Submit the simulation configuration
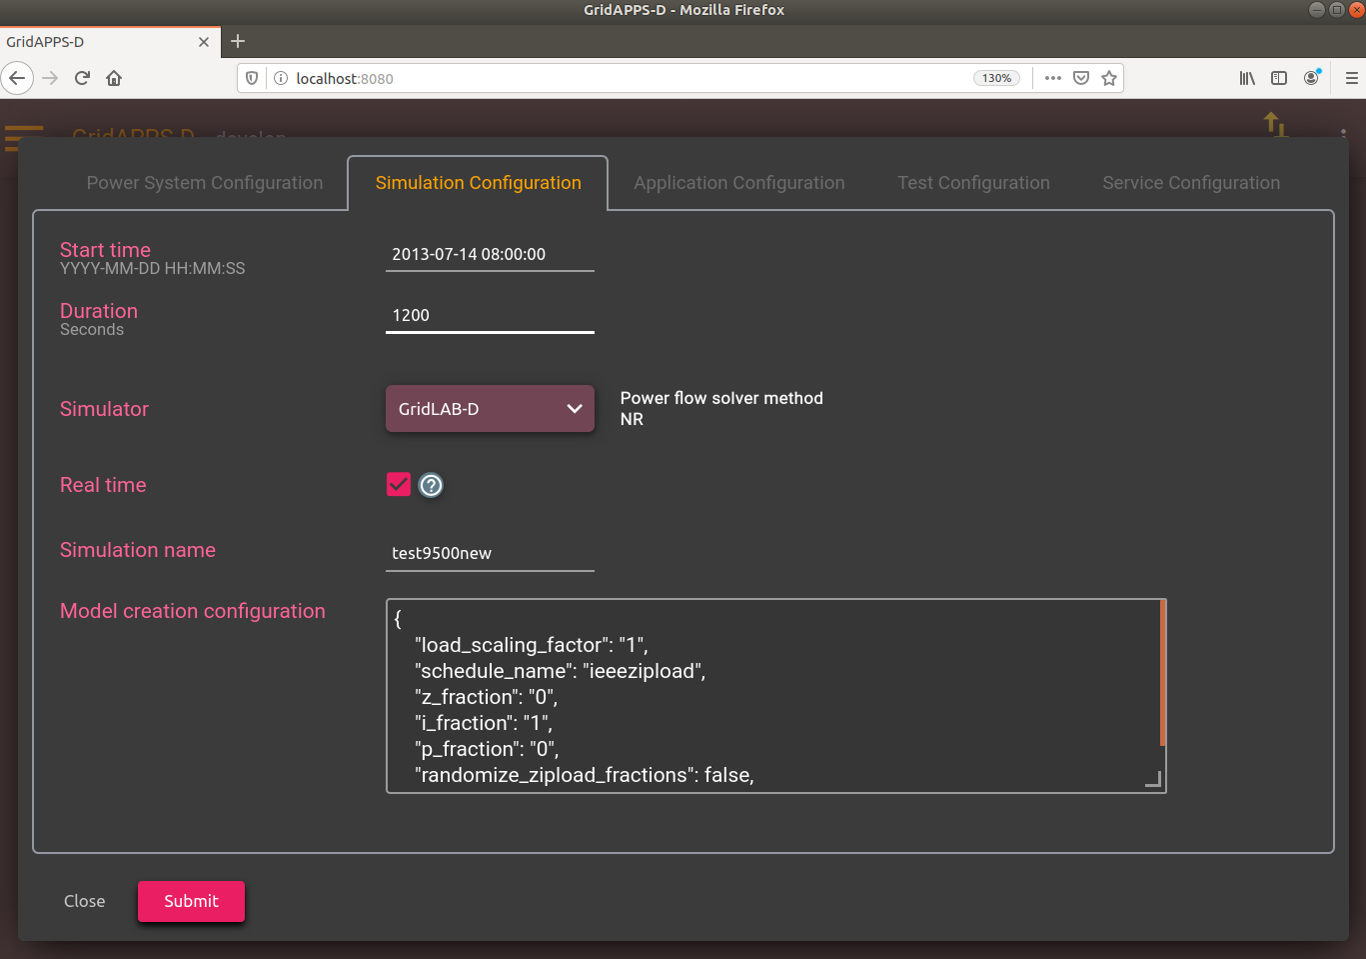Viewport: 1366px width, 959px height. 191,901
